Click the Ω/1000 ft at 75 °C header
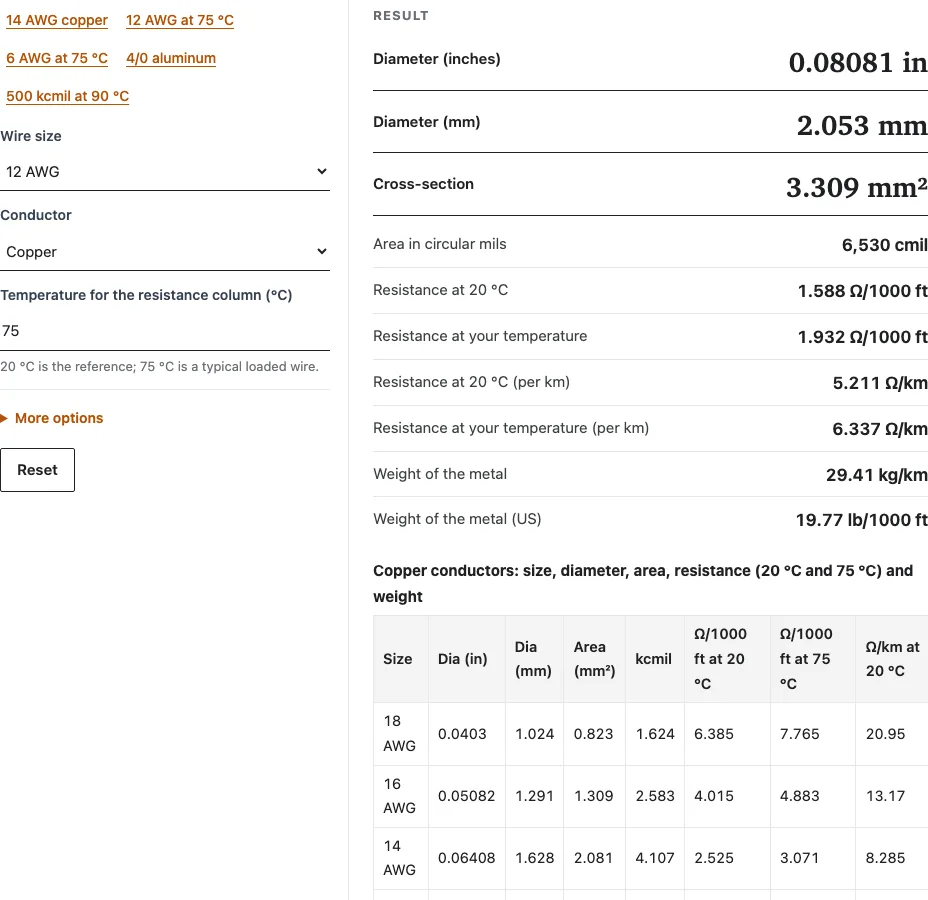 (813, 659)
